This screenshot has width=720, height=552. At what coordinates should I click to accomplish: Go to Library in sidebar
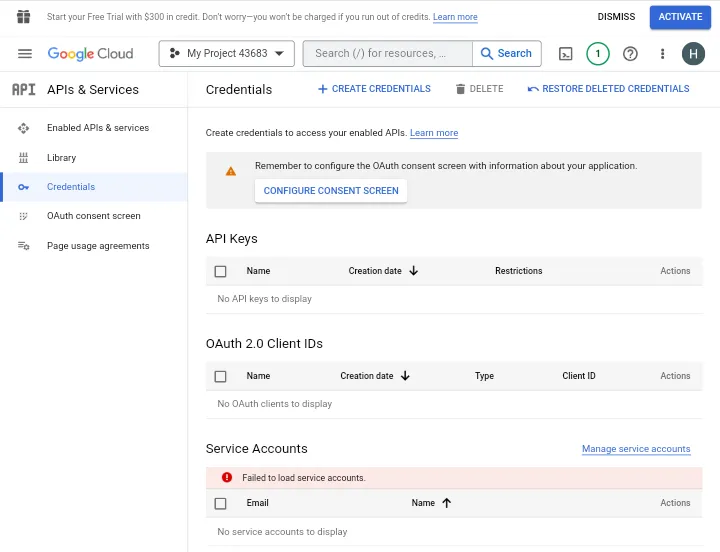(94, 158)
